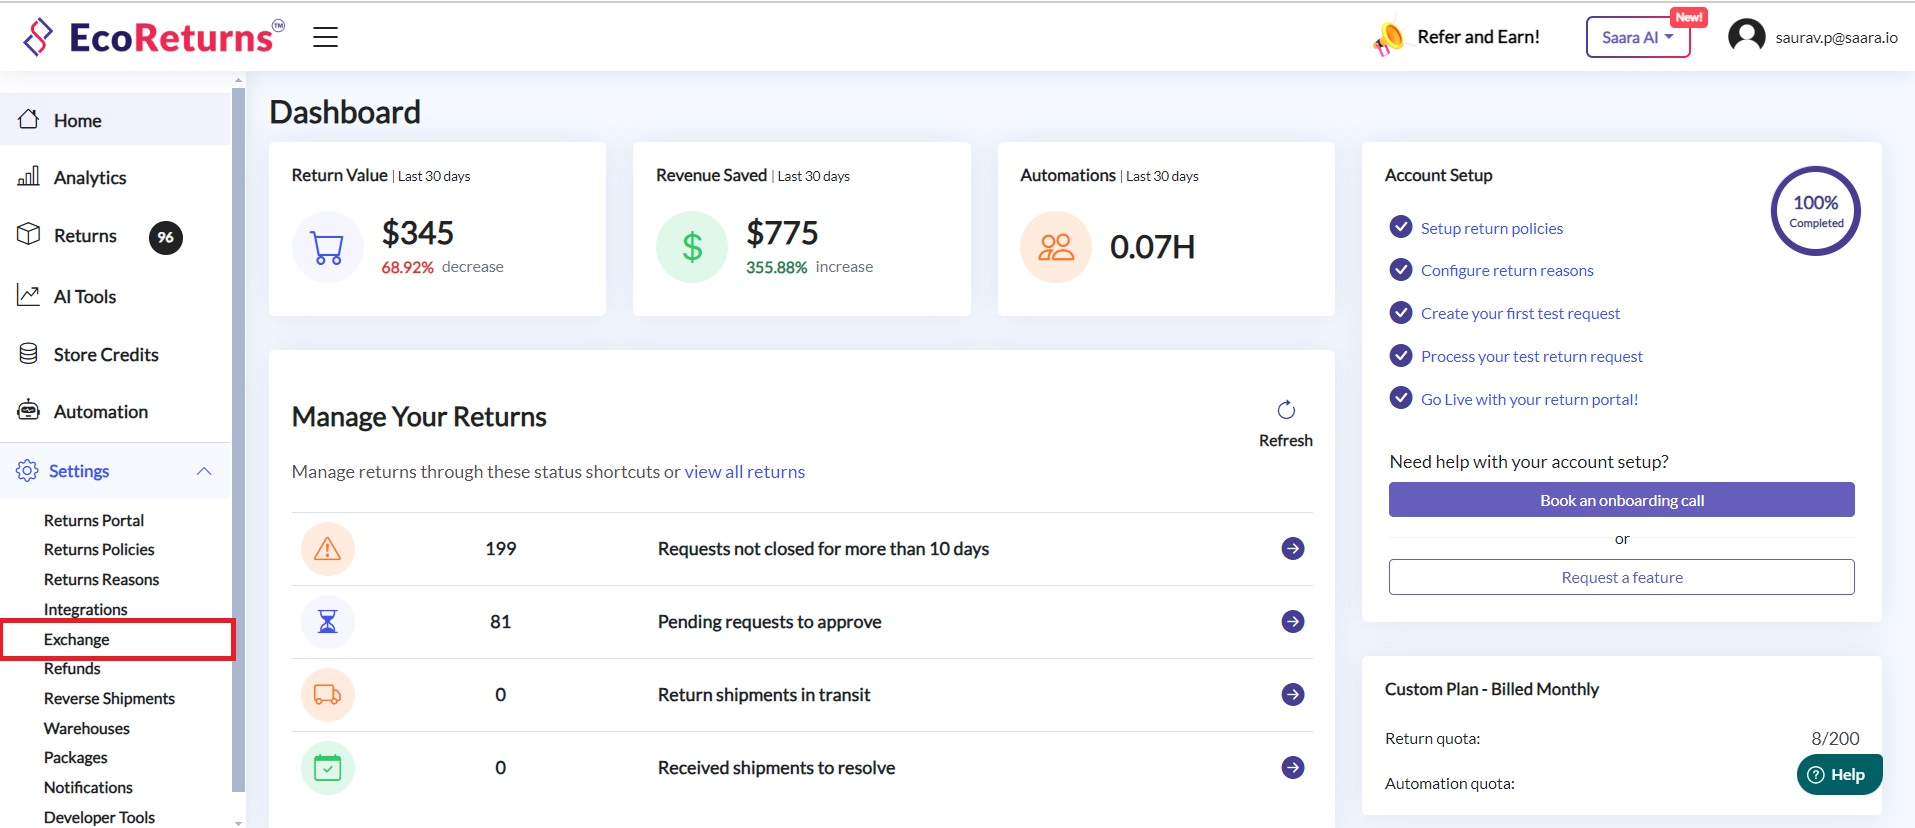This screenshot has height=828, width=1915.
Task: Open arrow for requests not closed 10 days
Action: (1293, 549)
